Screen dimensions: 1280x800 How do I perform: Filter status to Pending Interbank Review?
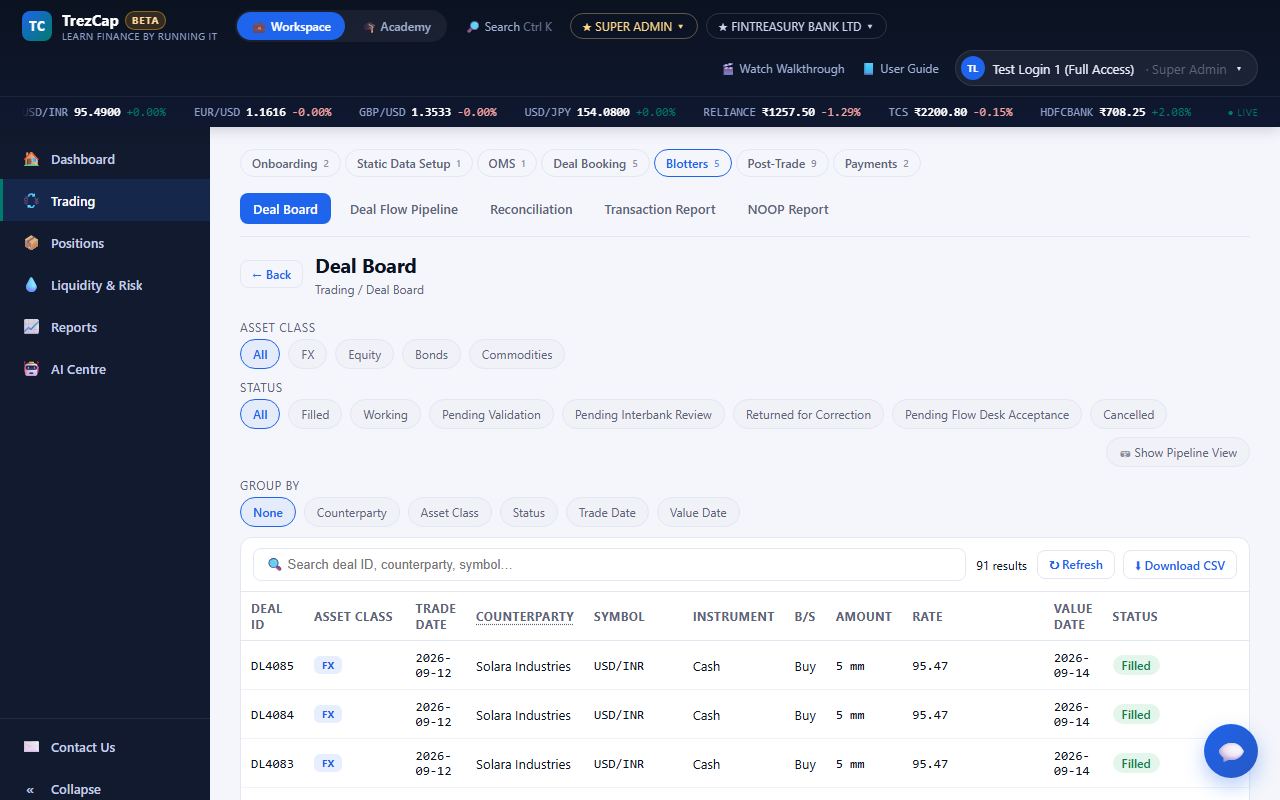[x=643, y=415]
